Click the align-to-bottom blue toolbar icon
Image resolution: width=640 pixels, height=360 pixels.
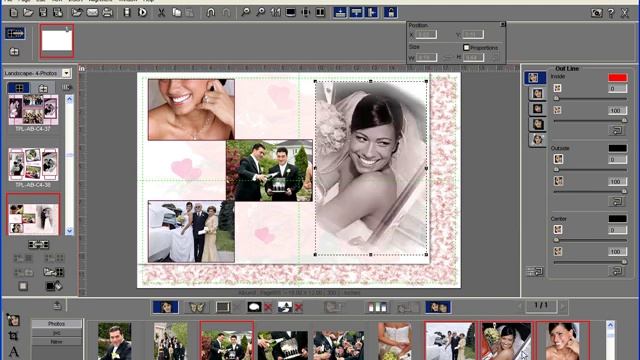click(x=340, y=13)
